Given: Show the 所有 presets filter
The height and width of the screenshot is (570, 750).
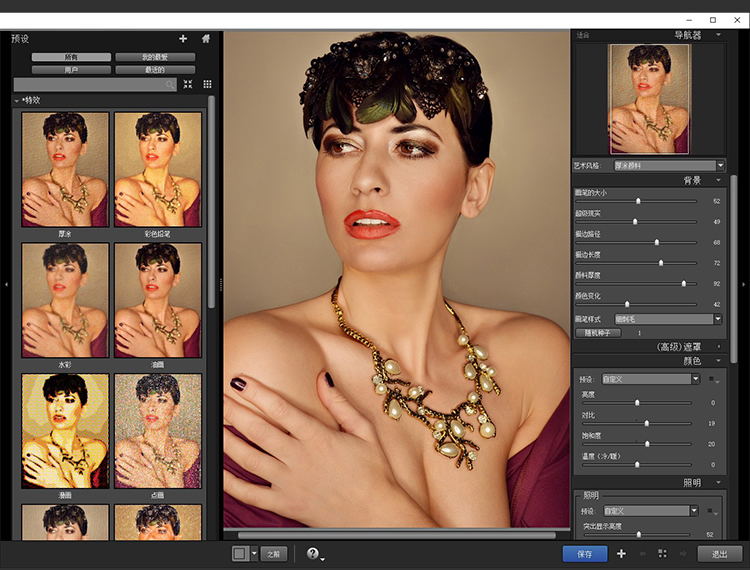Looking at the screenshot, I should point(71,57).
